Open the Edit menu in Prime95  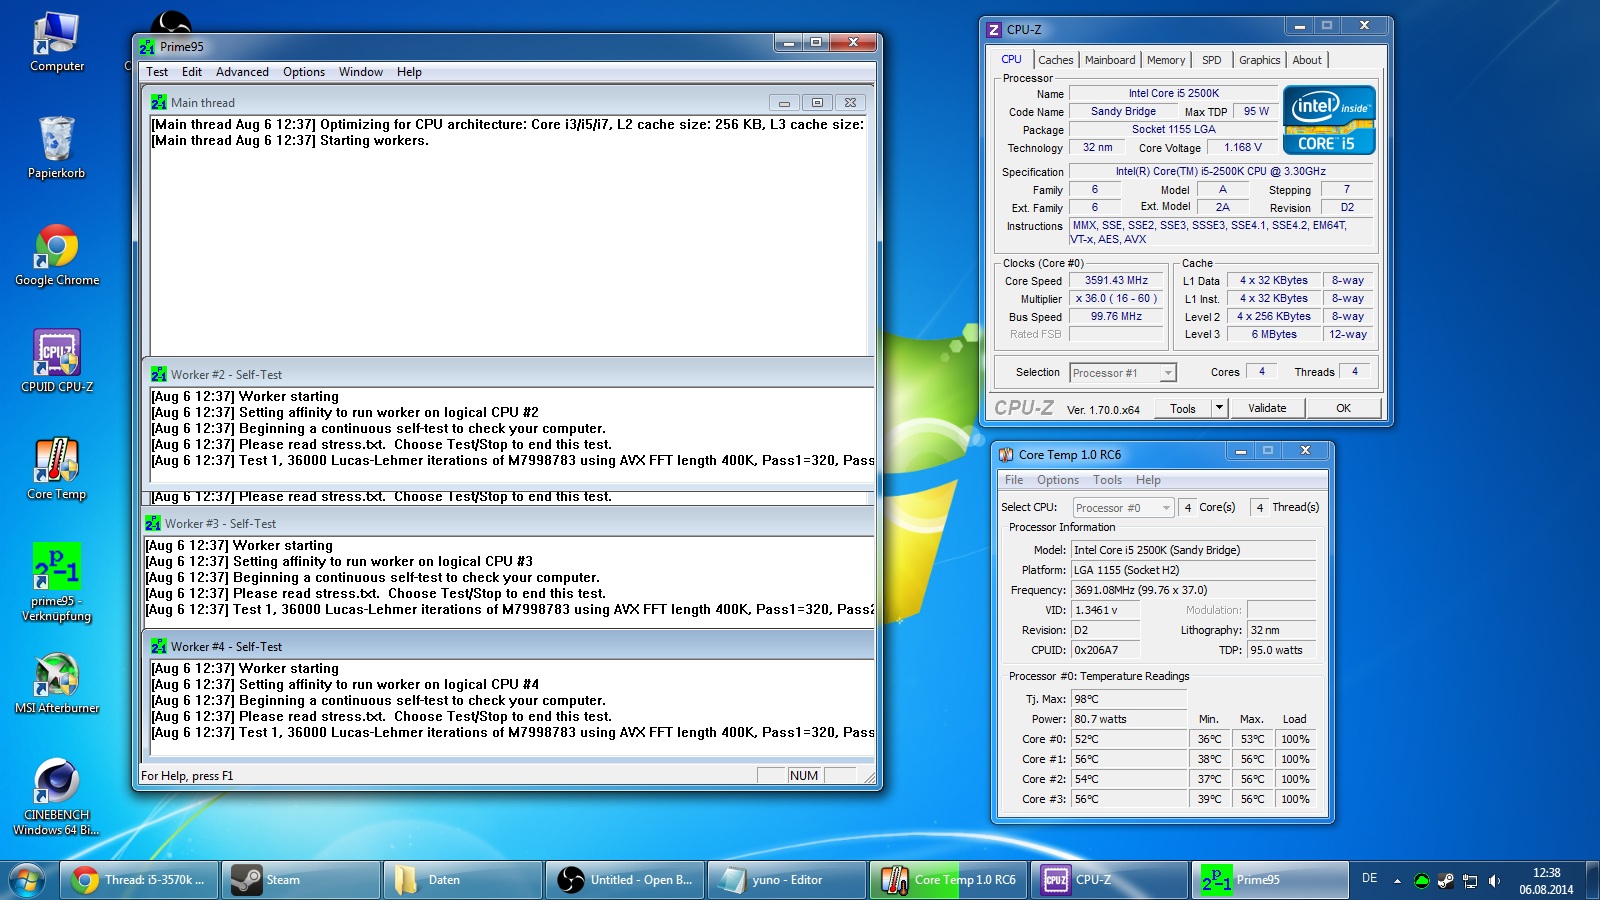coord(192,72)
